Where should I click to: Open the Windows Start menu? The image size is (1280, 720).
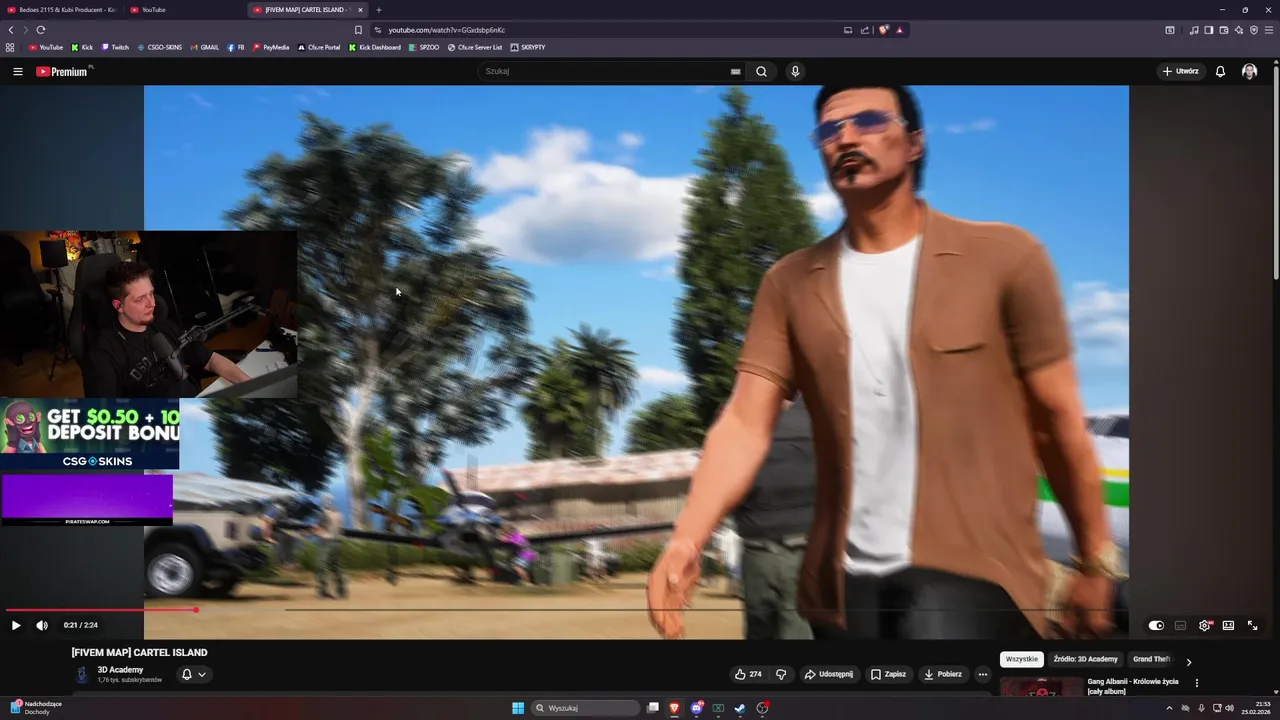[x=518, y=708]
